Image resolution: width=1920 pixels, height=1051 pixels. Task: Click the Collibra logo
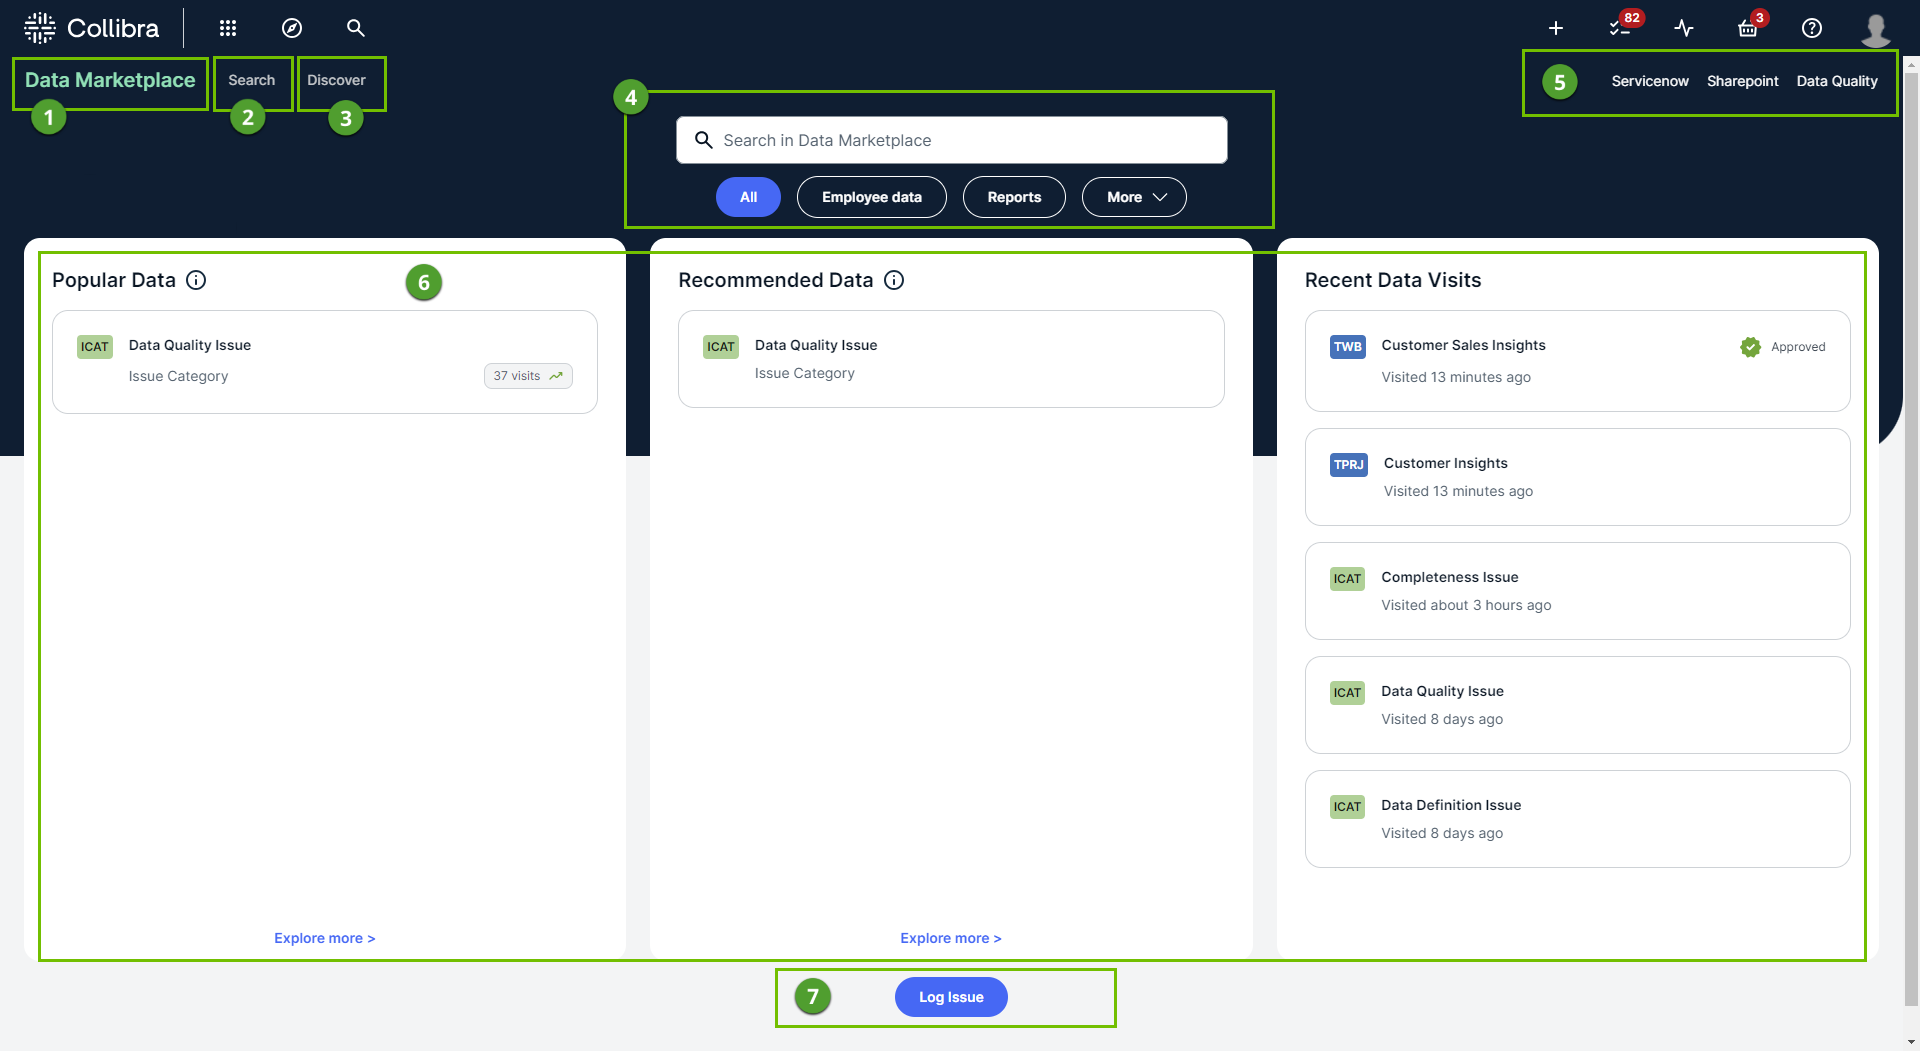tap(92, 28)
